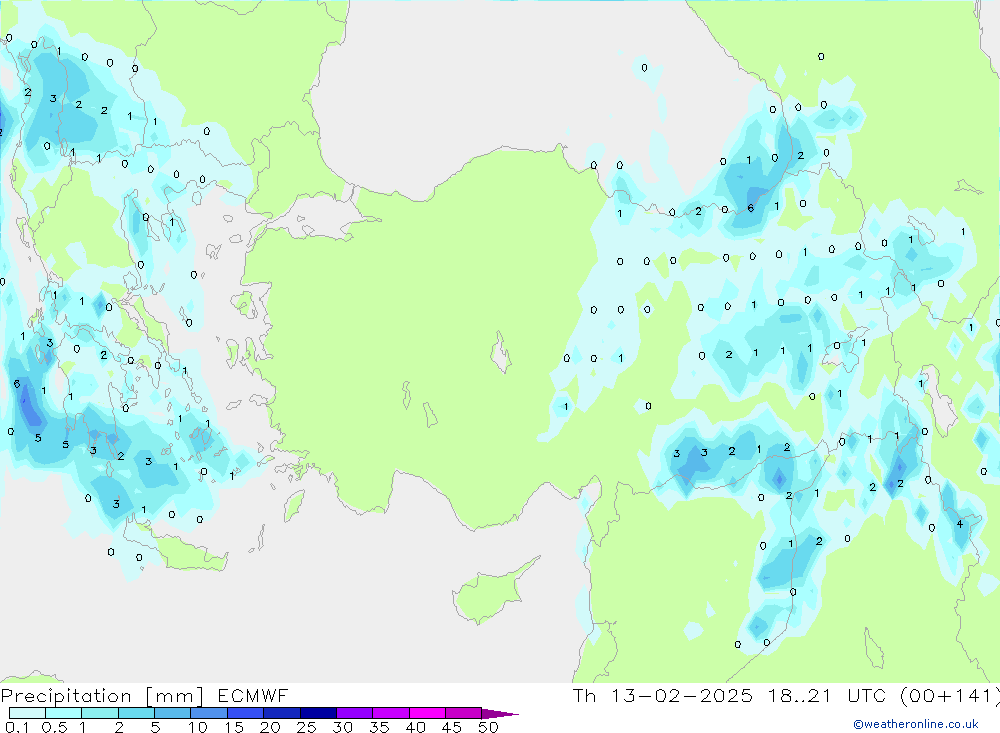Click the "Th 13-02-2025" date text
Image resolution: width=1000 pixels, height=733 pixels.
[663, 695]
